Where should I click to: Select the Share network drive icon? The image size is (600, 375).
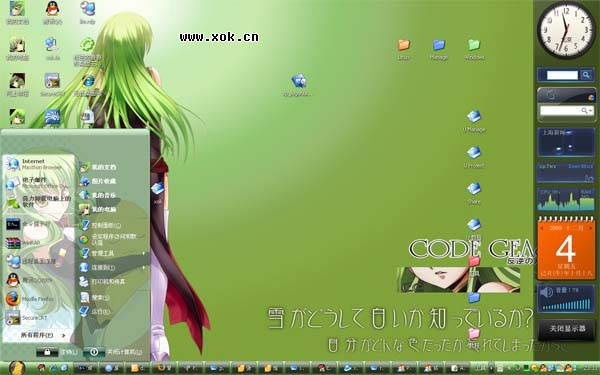click(474, 188)
